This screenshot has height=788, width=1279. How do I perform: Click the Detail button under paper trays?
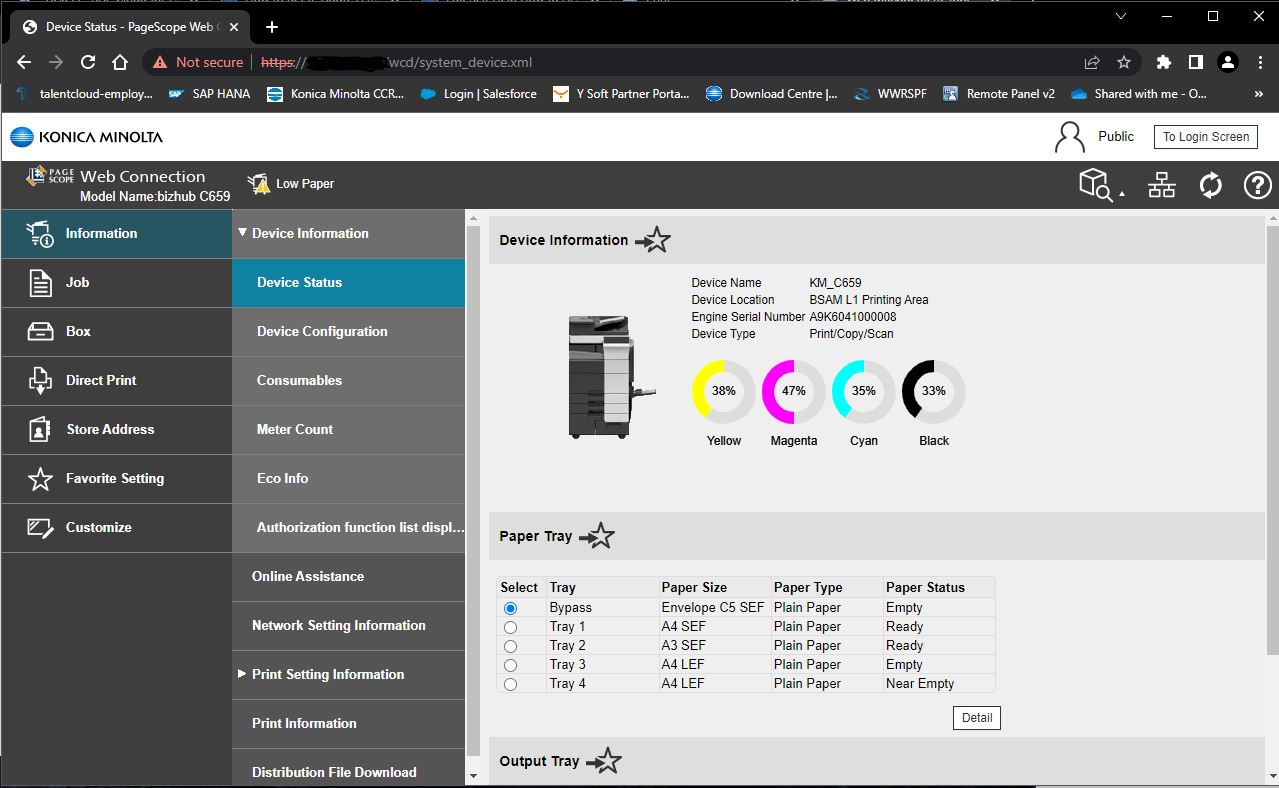point(976,718)
